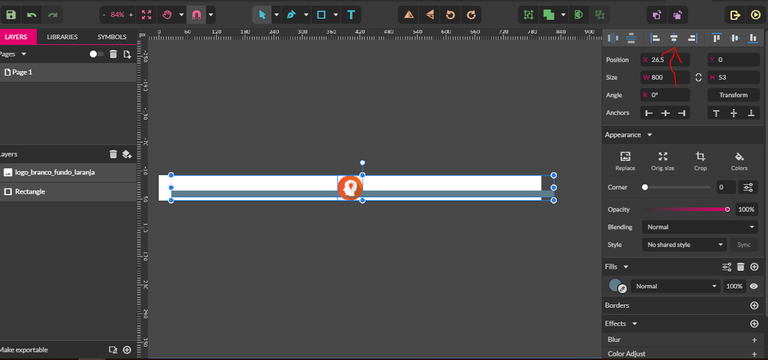Image resolution: width=768 pixels, height=360 pixels.
Task: Distribute the selection horizontally
Action: [x=613, y=38]
